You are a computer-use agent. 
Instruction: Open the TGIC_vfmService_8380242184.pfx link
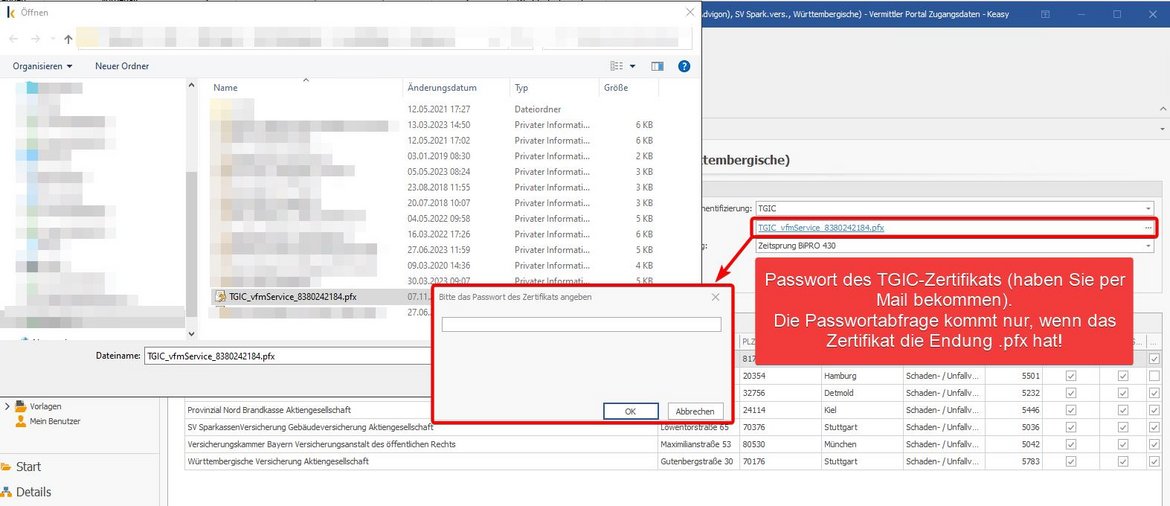820,227
